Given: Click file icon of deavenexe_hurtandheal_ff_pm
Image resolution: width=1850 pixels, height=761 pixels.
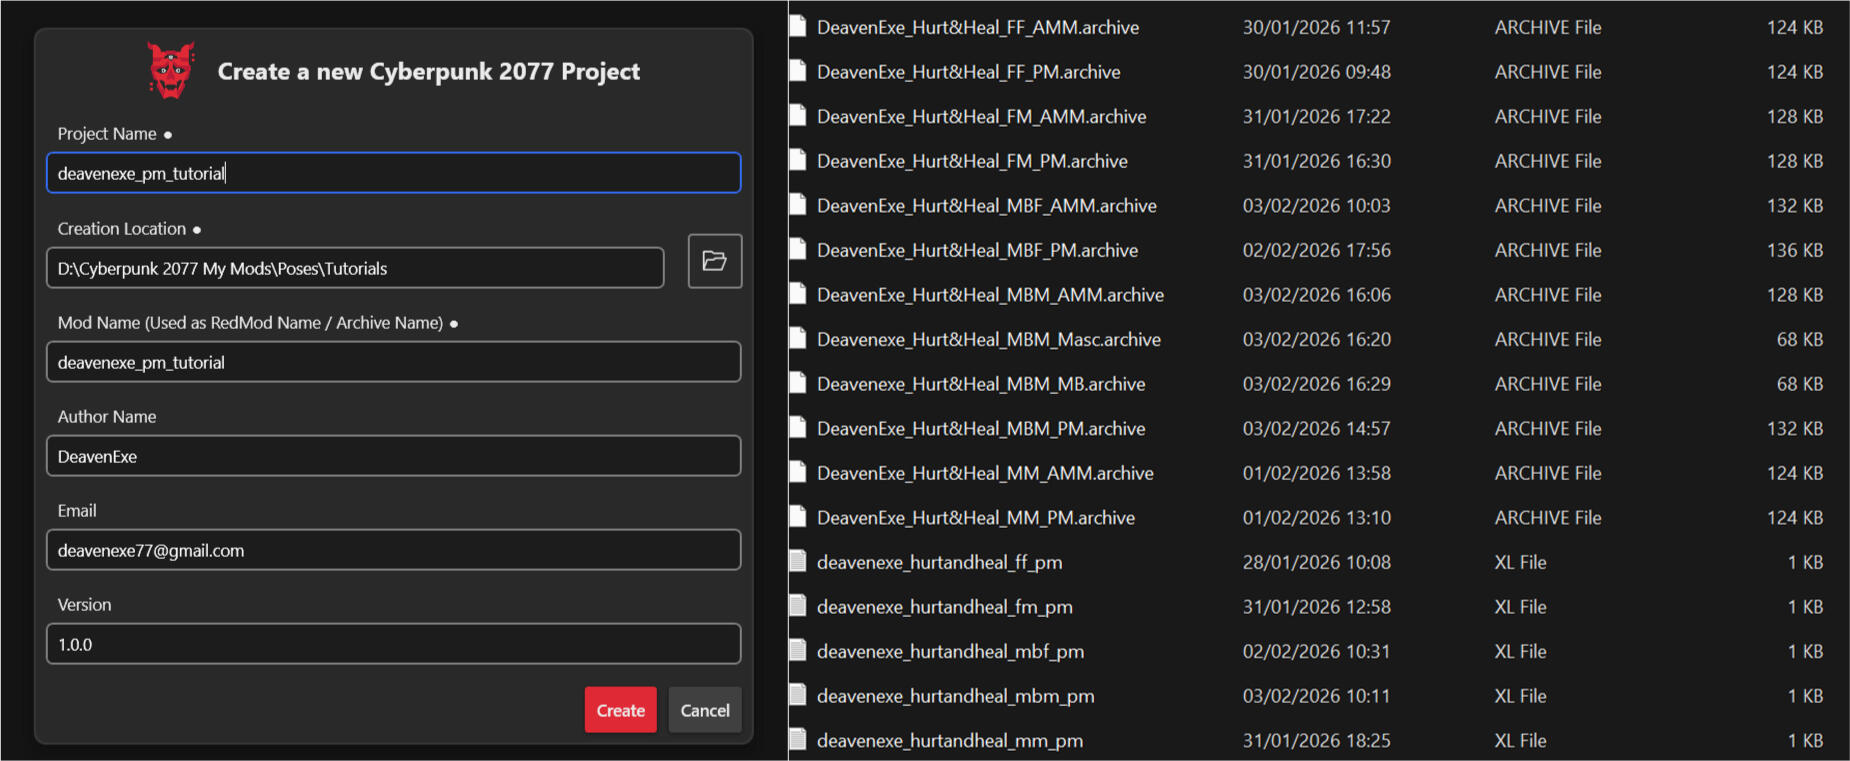Looking at the screenshot, I should point(798,562).
